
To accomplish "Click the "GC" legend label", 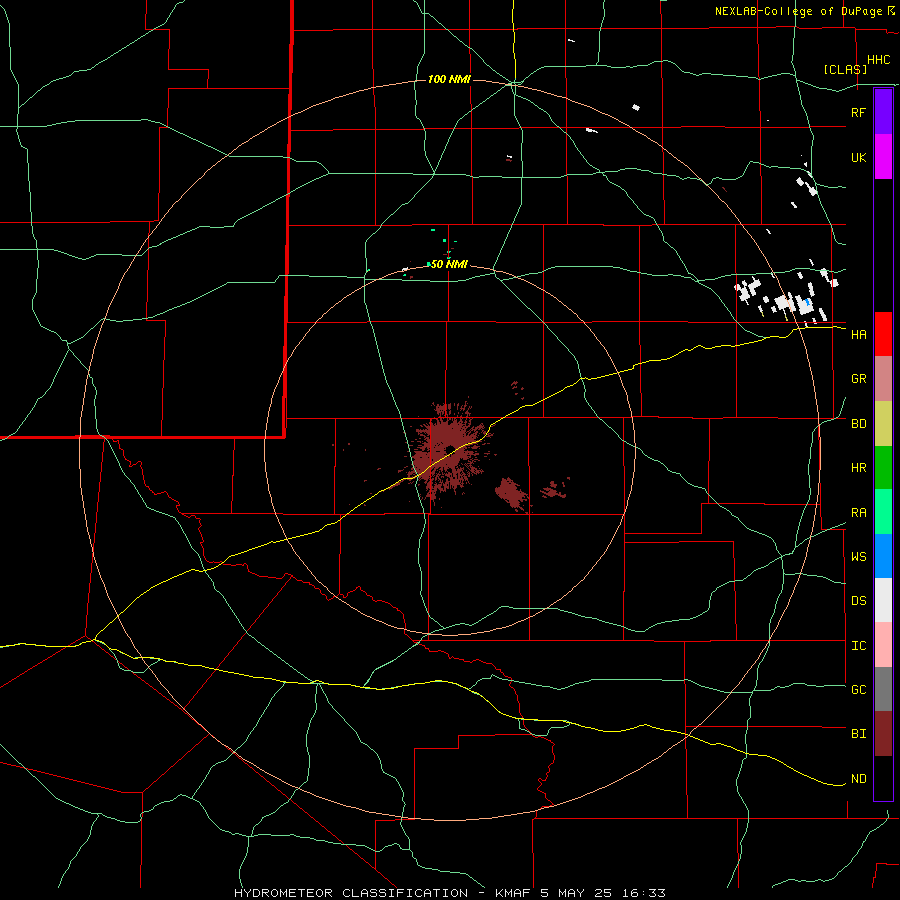I will tap(858, 690).
